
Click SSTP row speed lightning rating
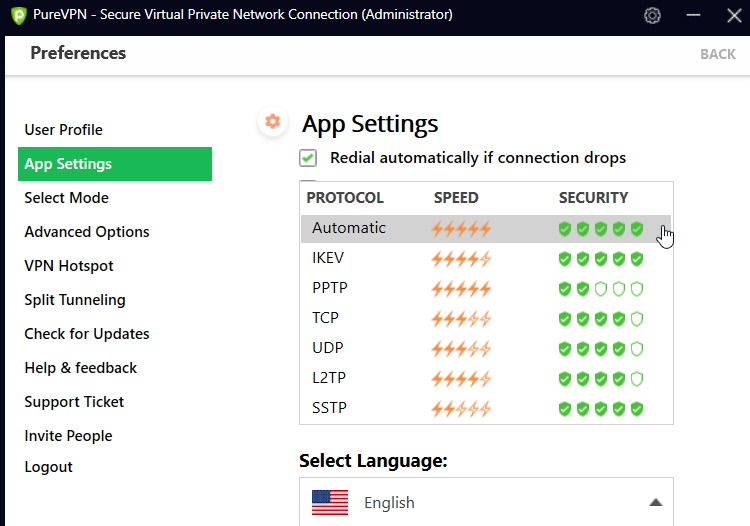pos(461,409)
